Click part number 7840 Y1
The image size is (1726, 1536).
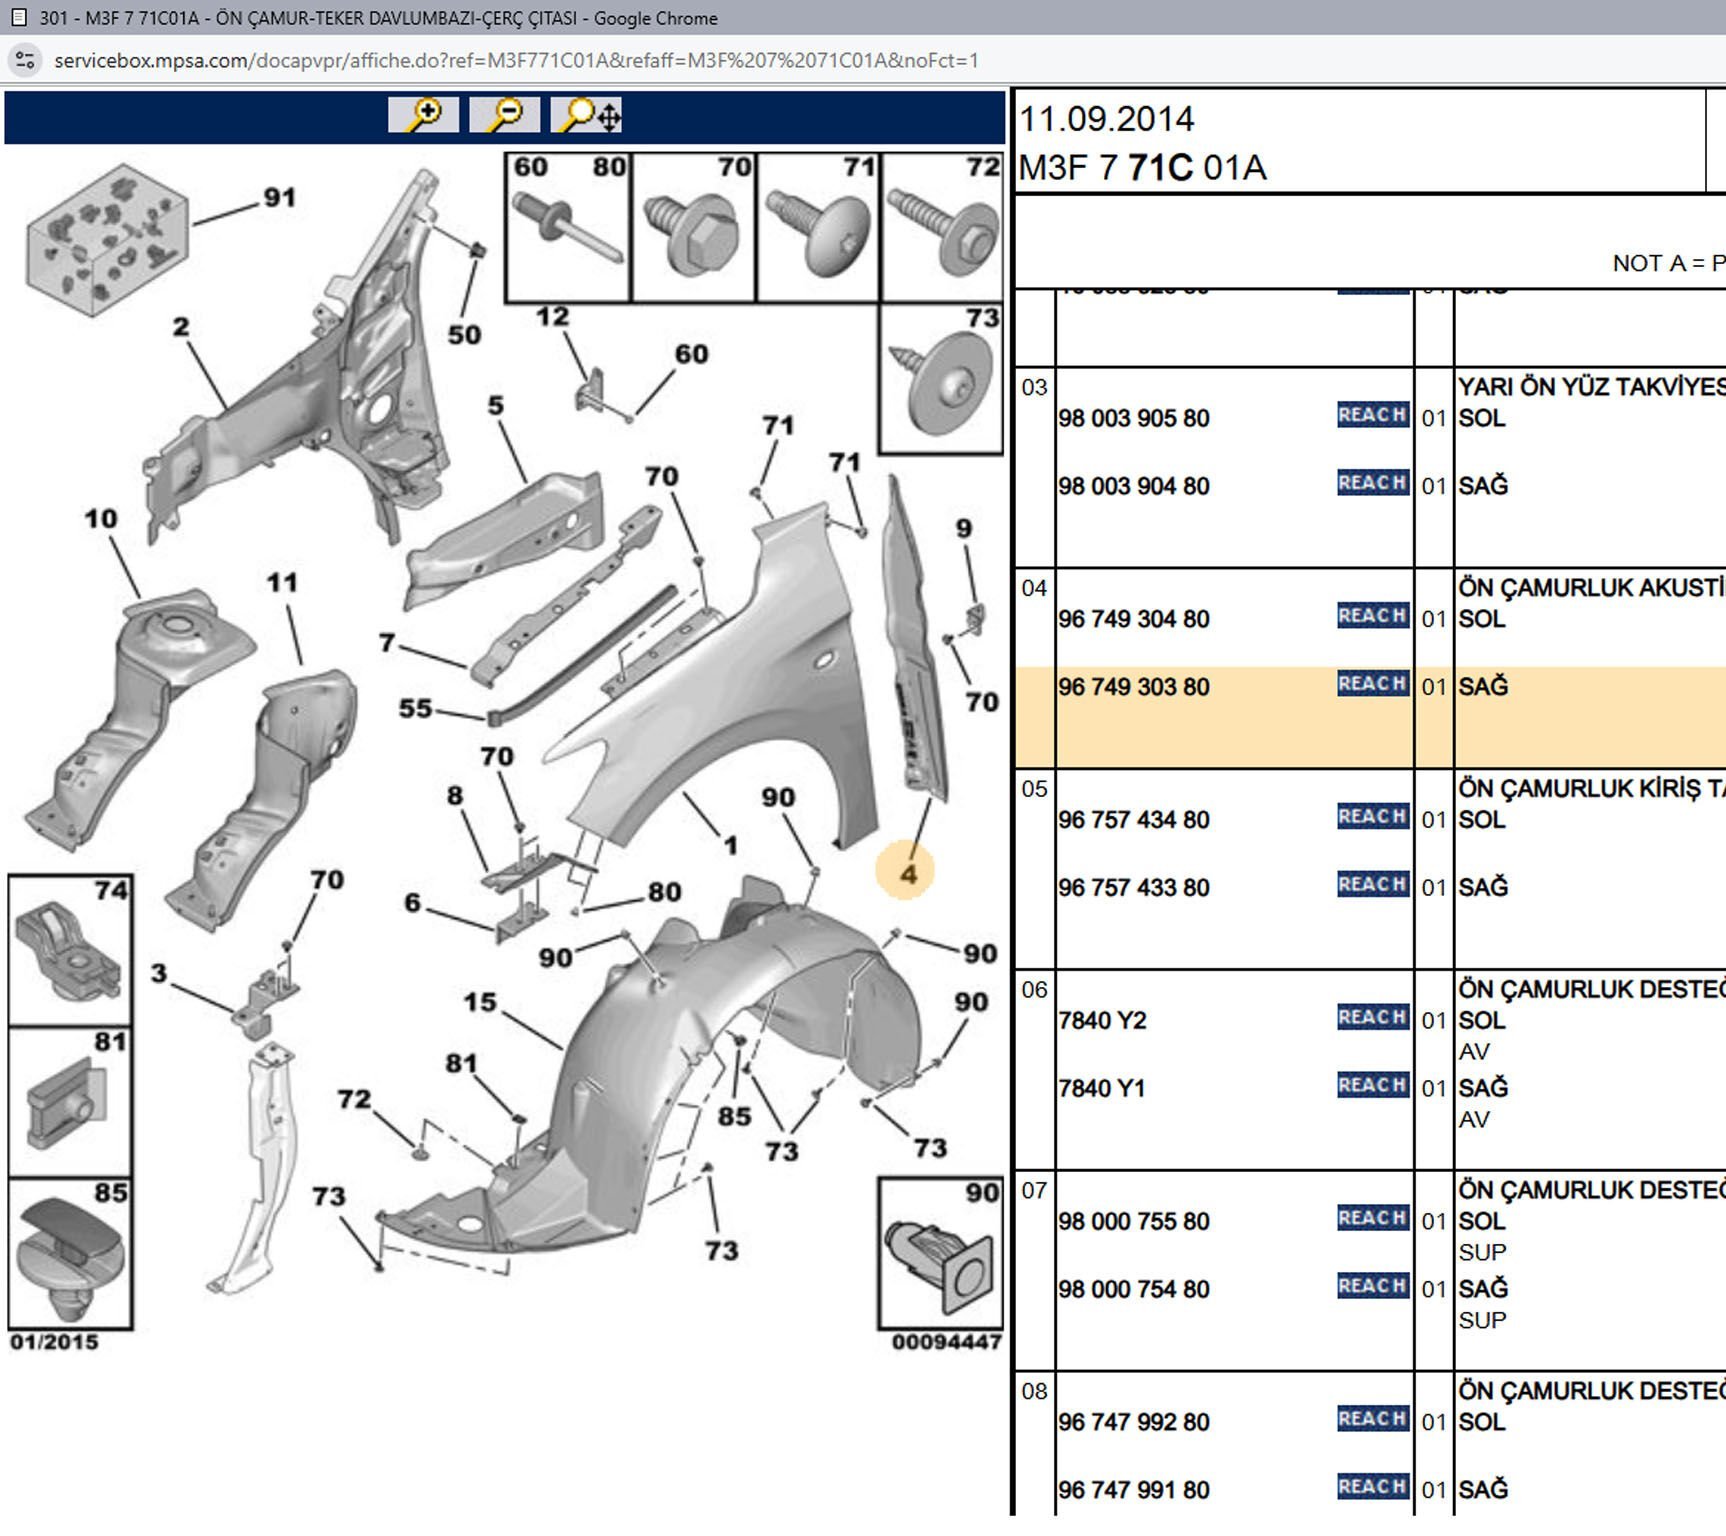click(1102, 1088)
